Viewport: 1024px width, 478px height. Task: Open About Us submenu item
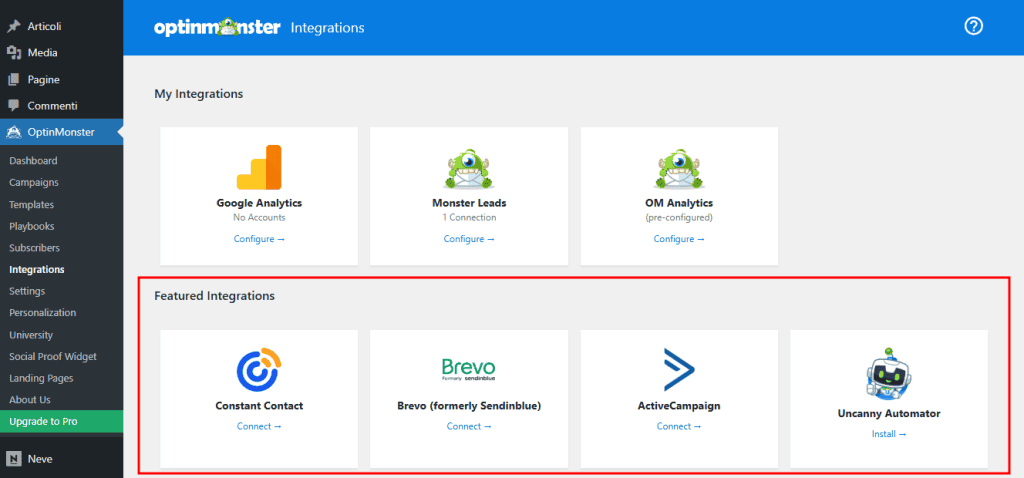pos(29,400)
